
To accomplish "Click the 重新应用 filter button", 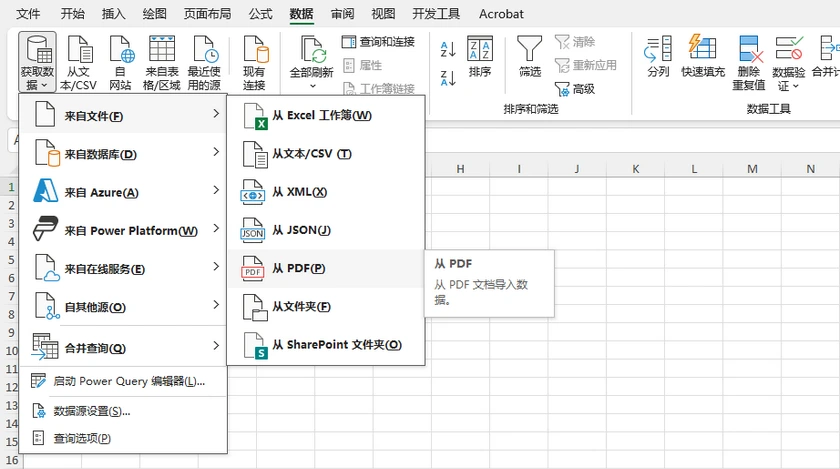I will pyautogui.click(x=586, y=65).
